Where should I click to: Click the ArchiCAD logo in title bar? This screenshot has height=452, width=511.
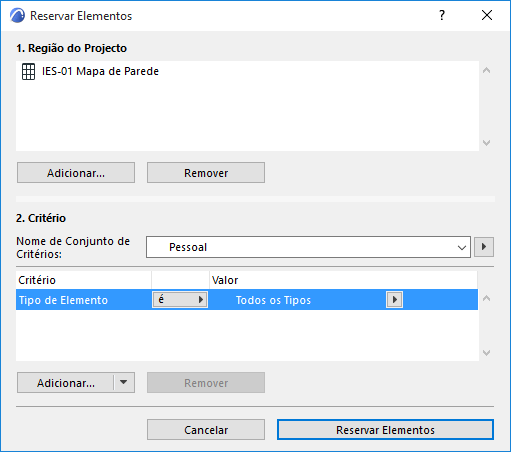pos(17,16)
